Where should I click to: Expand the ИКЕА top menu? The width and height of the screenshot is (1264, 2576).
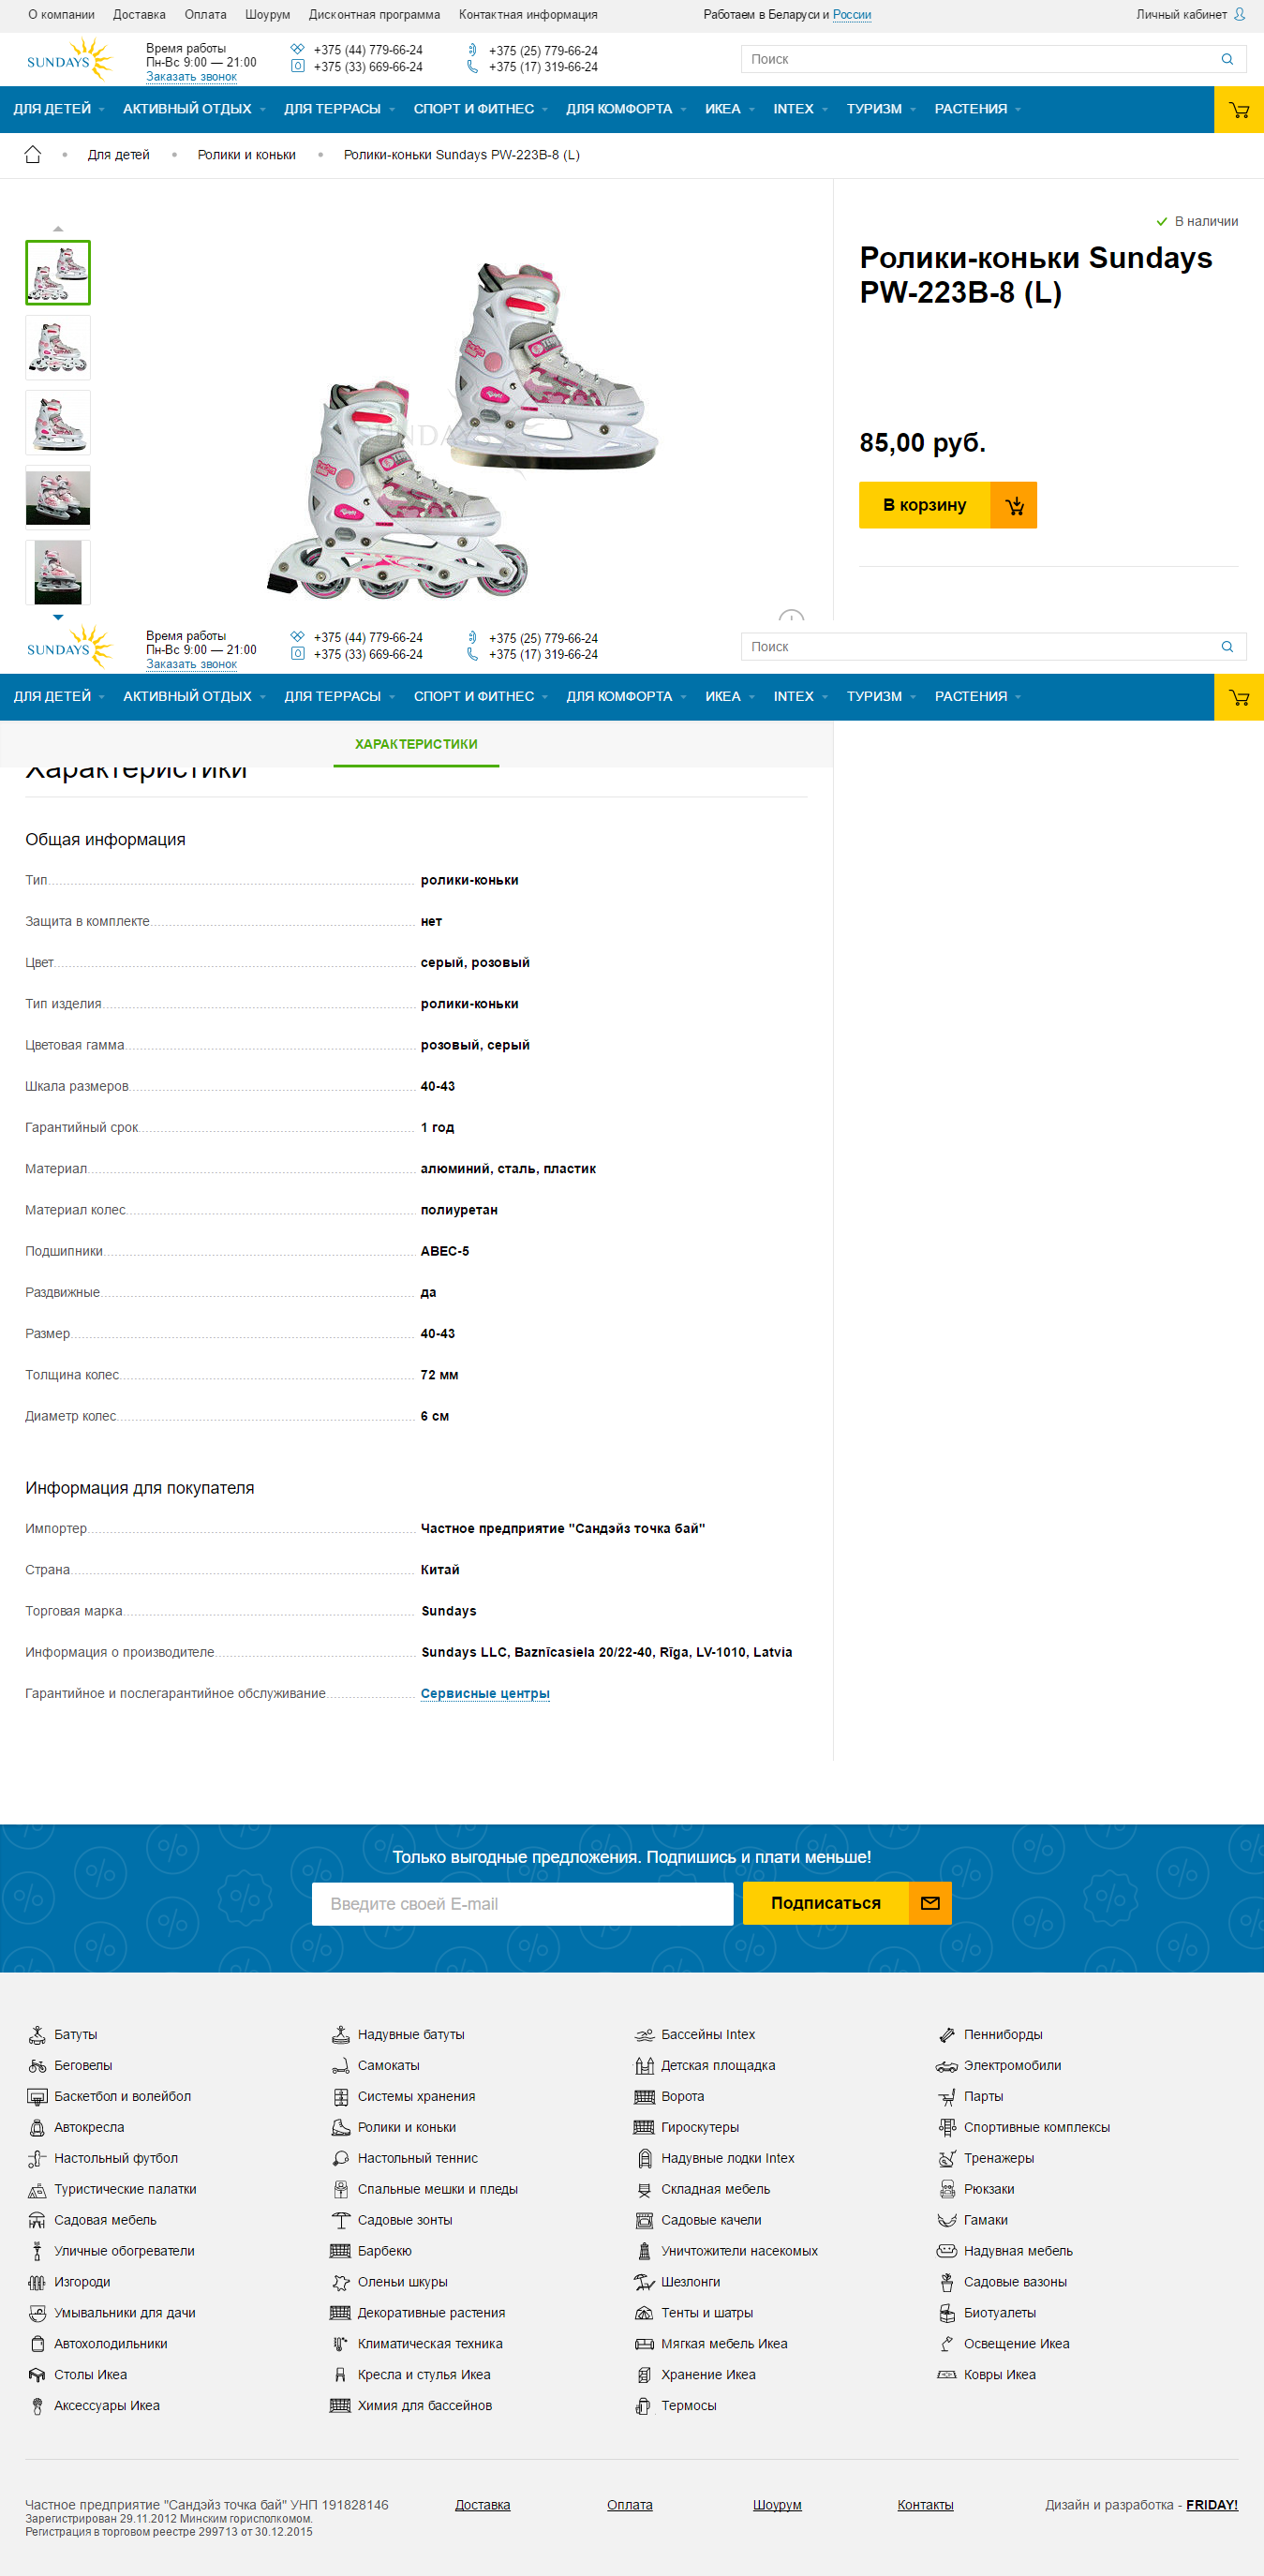tap(729, 109)
